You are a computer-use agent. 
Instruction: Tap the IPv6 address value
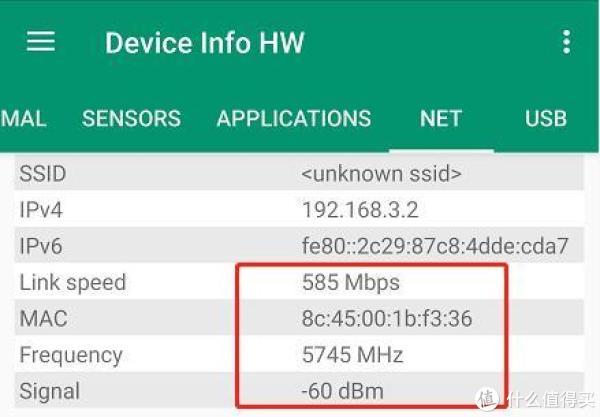point(435,246)
